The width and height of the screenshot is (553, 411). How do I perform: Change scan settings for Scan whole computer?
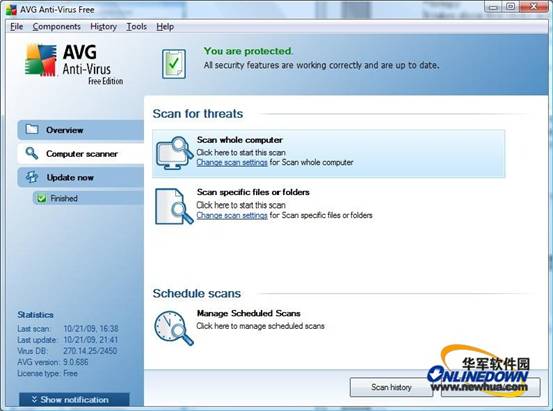[232, 163]
